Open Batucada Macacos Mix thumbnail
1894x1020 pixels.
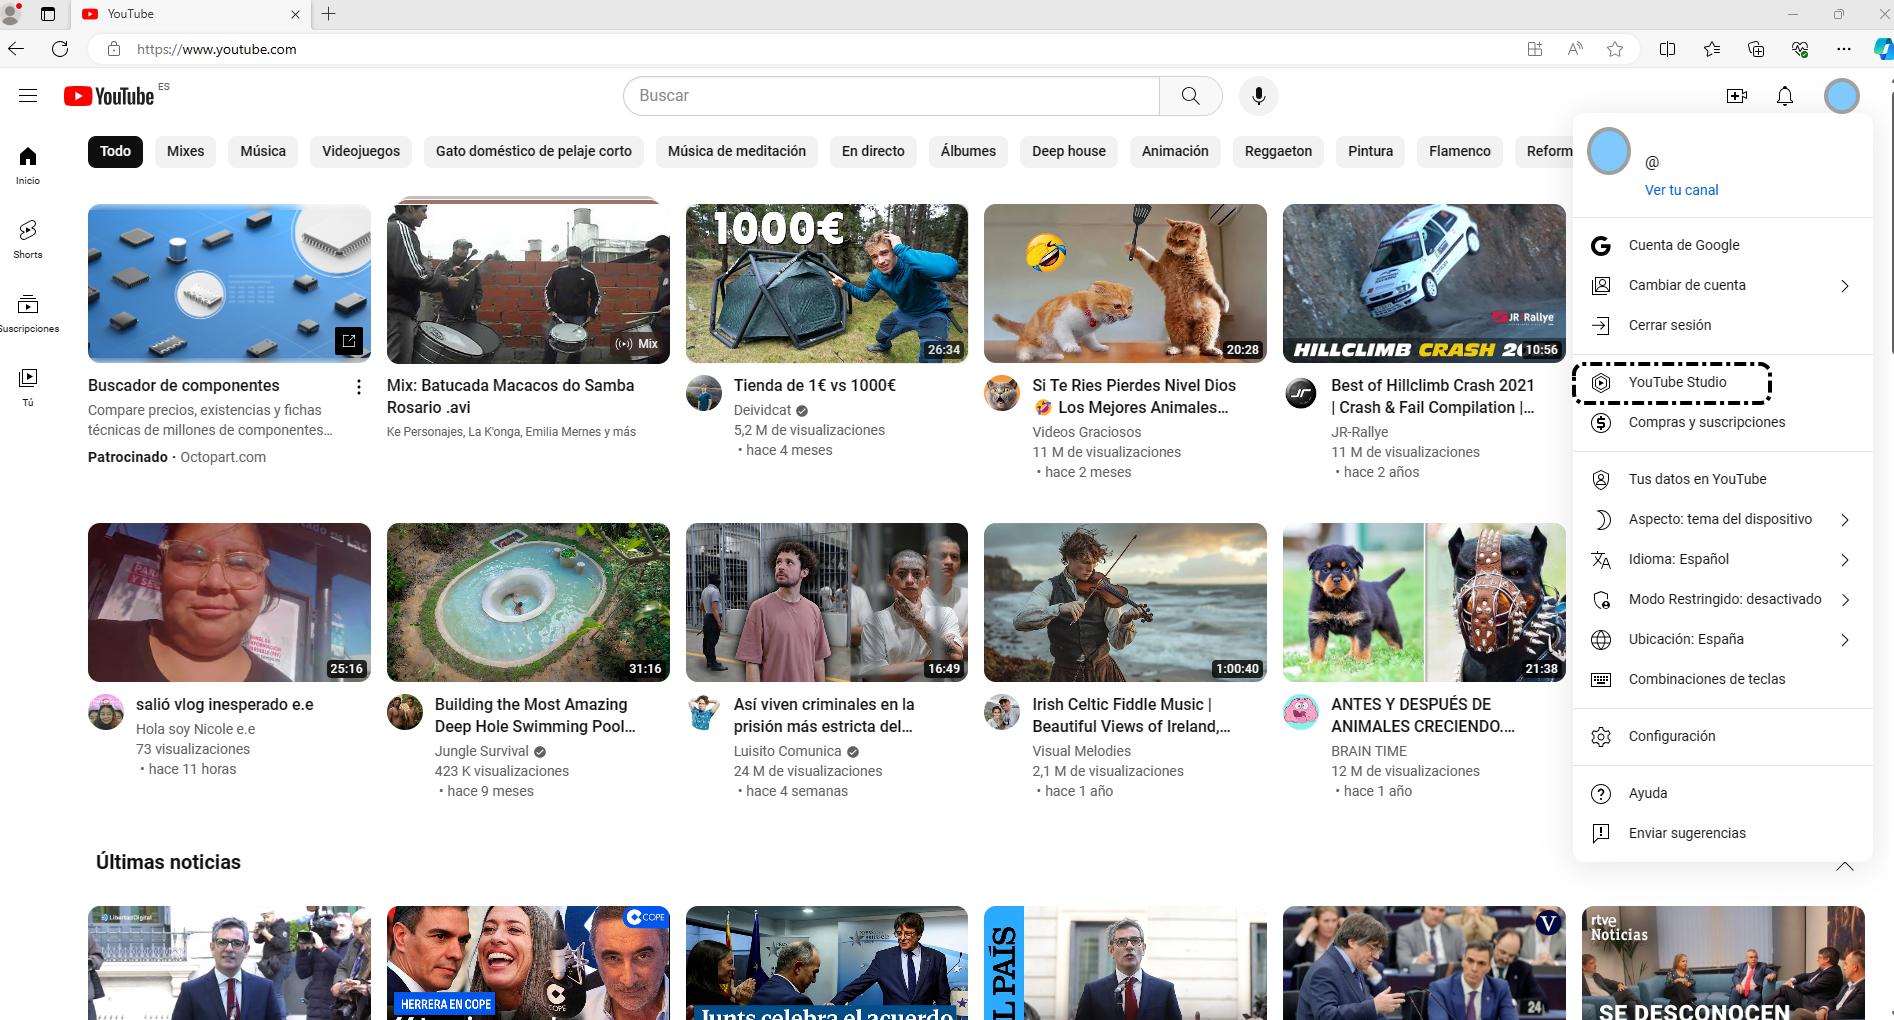click(528, 283)
